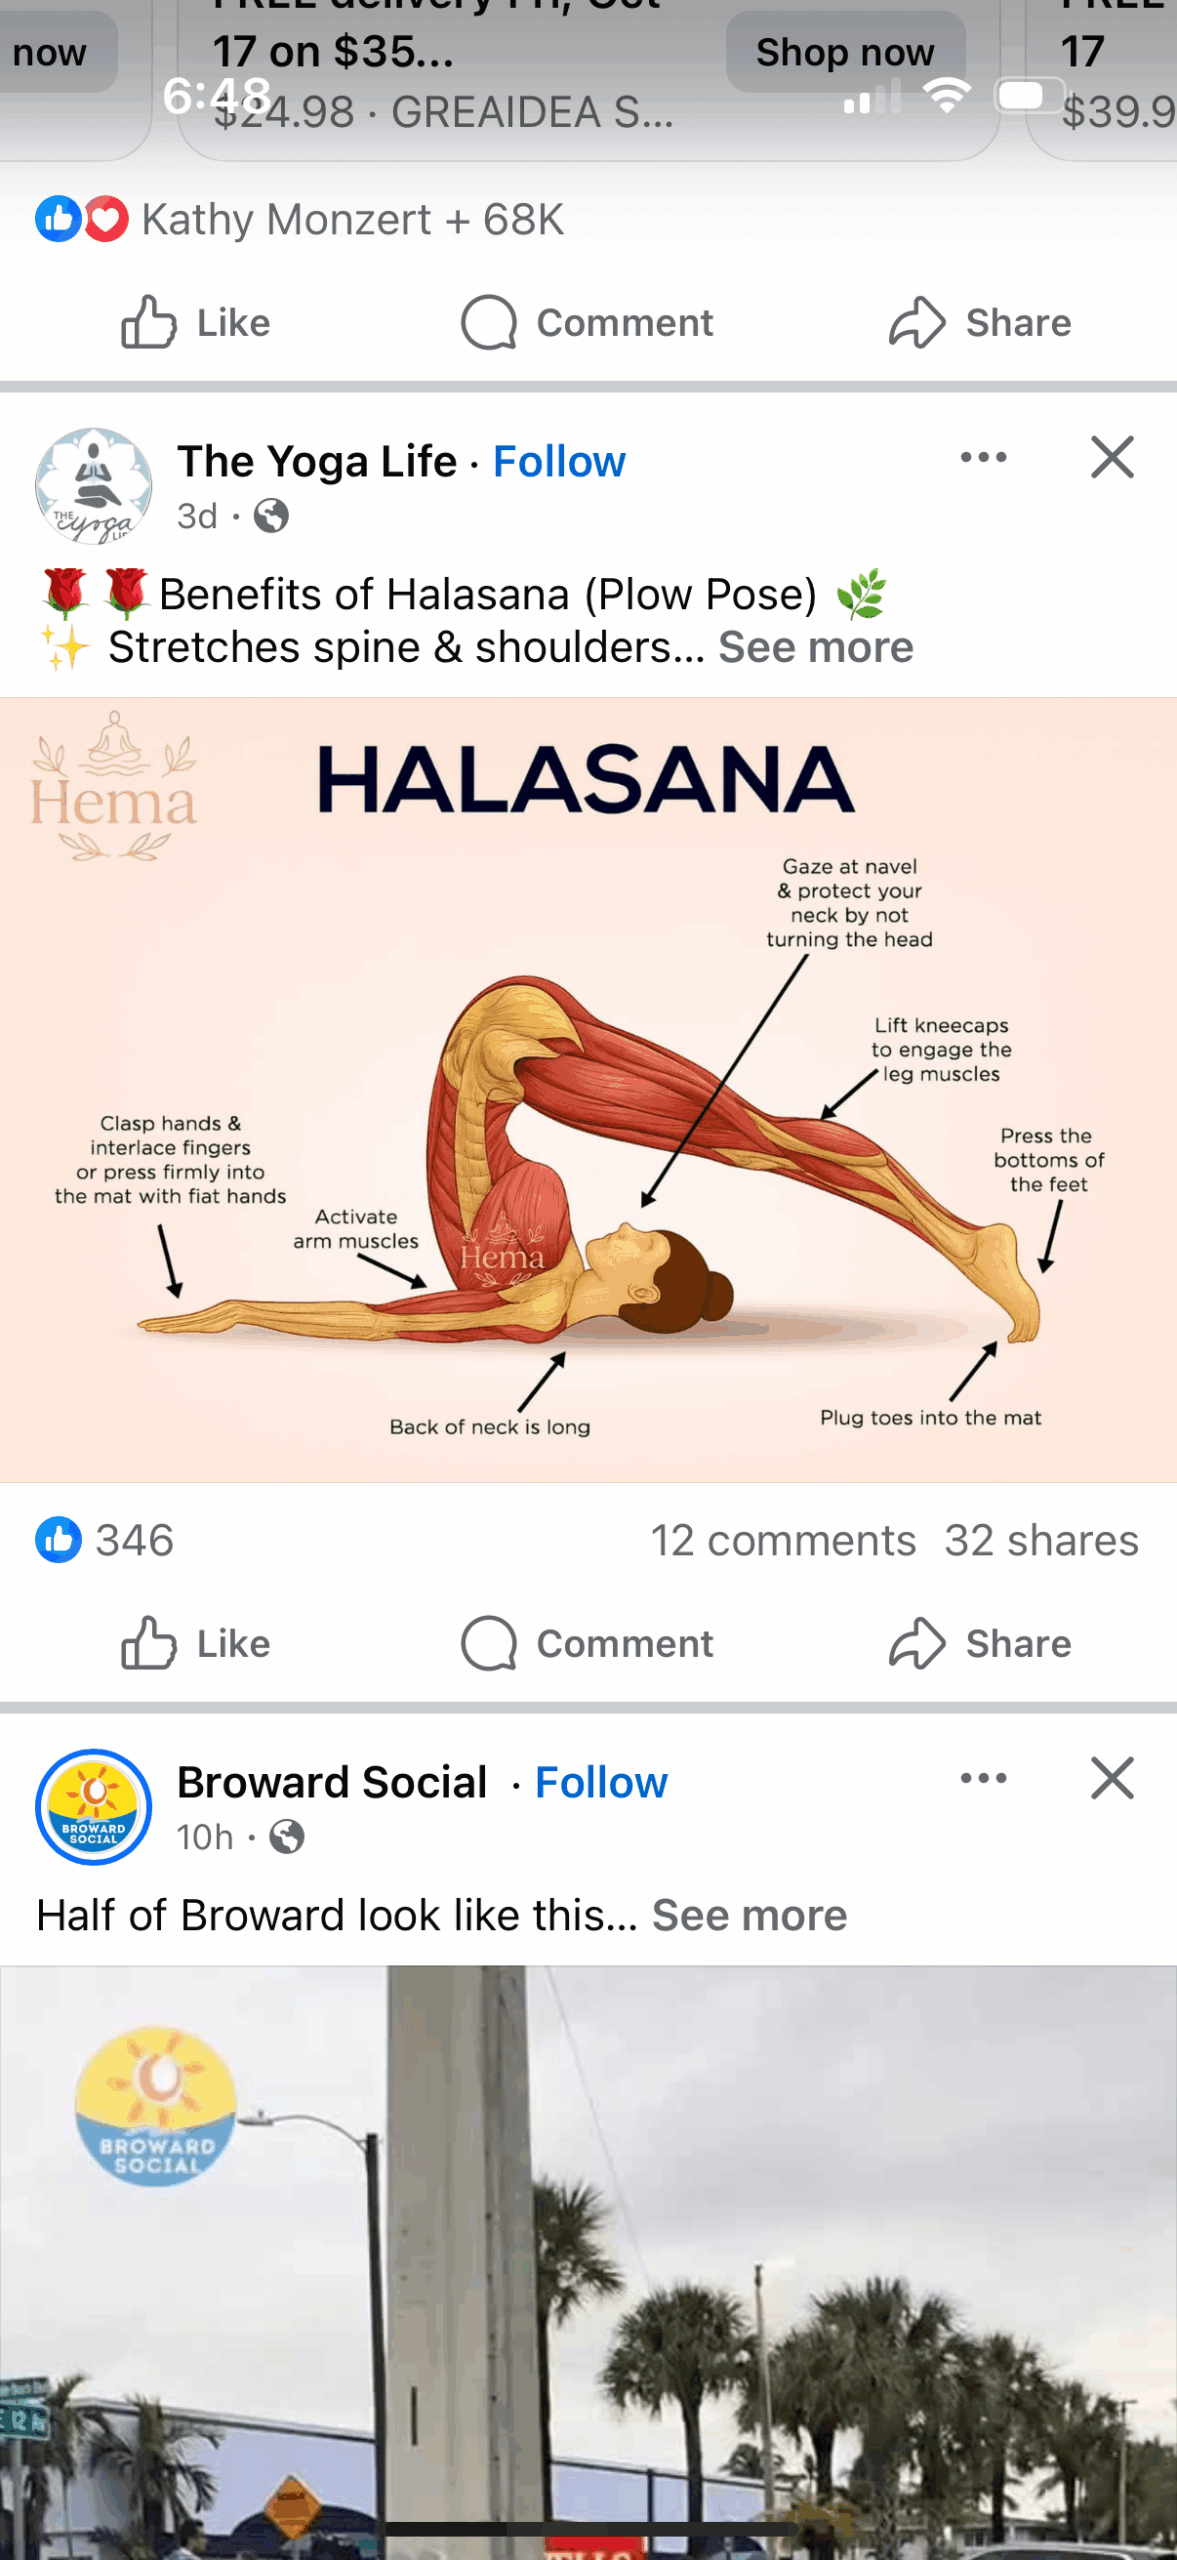Open options menu for Broward Social post

click(x=983, y=1779)
